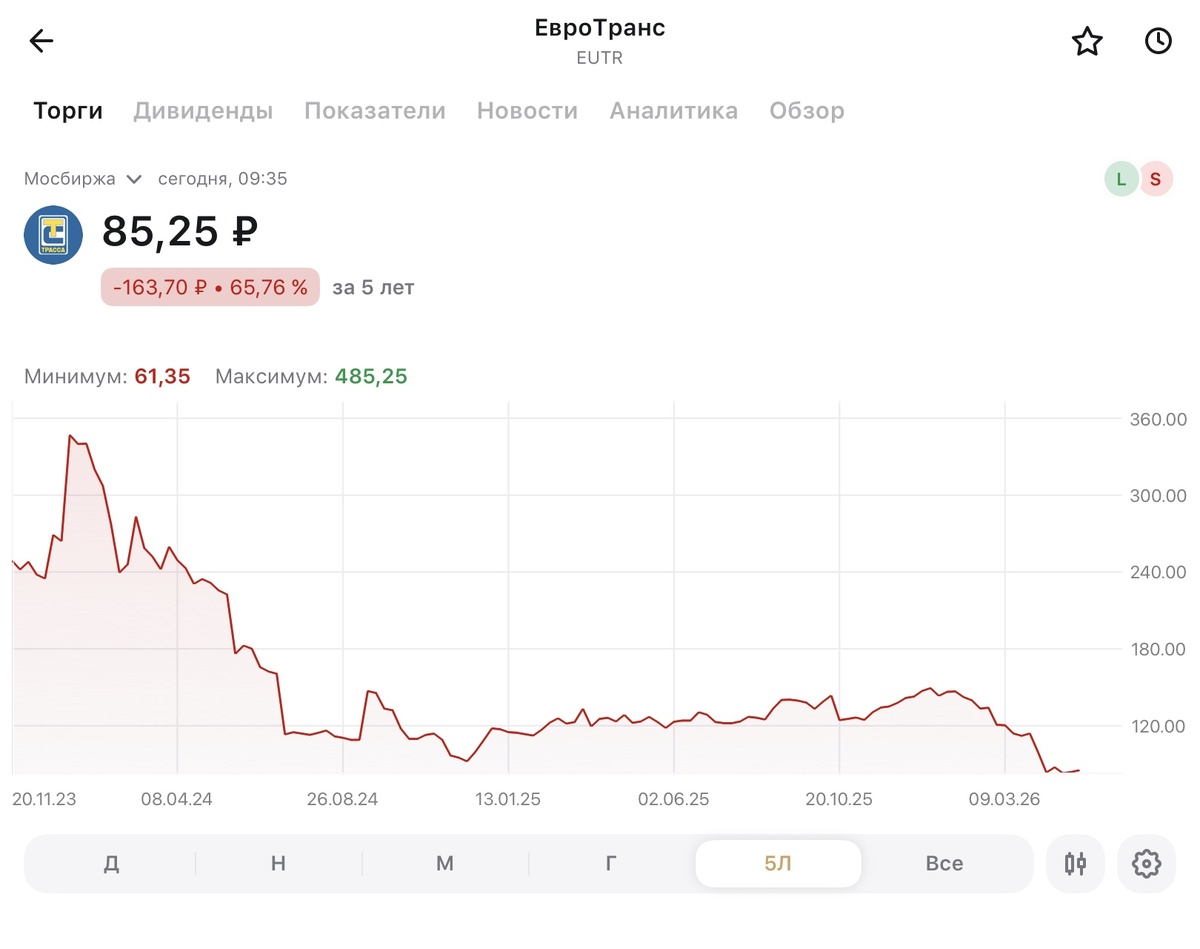Viewport: 1200px width, 949px height.
Task: Tap the 02.06.25 date axis label
Action: click(674, 799)
